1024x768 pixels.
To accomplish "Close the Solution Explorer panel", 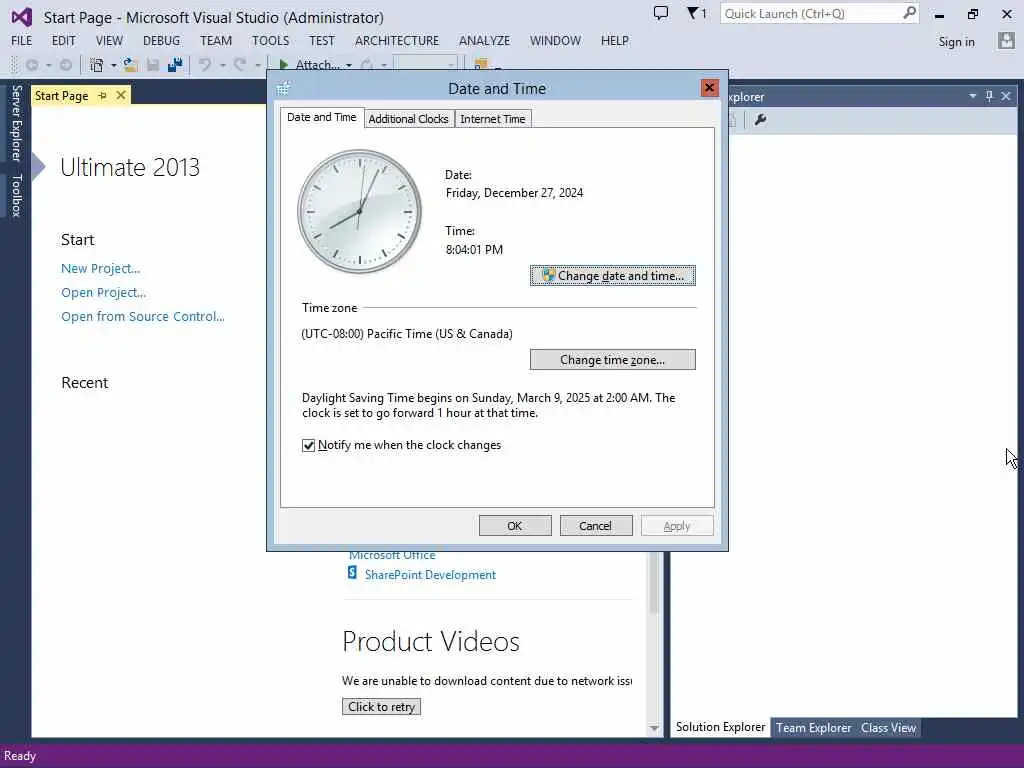I will point(1006,96).
